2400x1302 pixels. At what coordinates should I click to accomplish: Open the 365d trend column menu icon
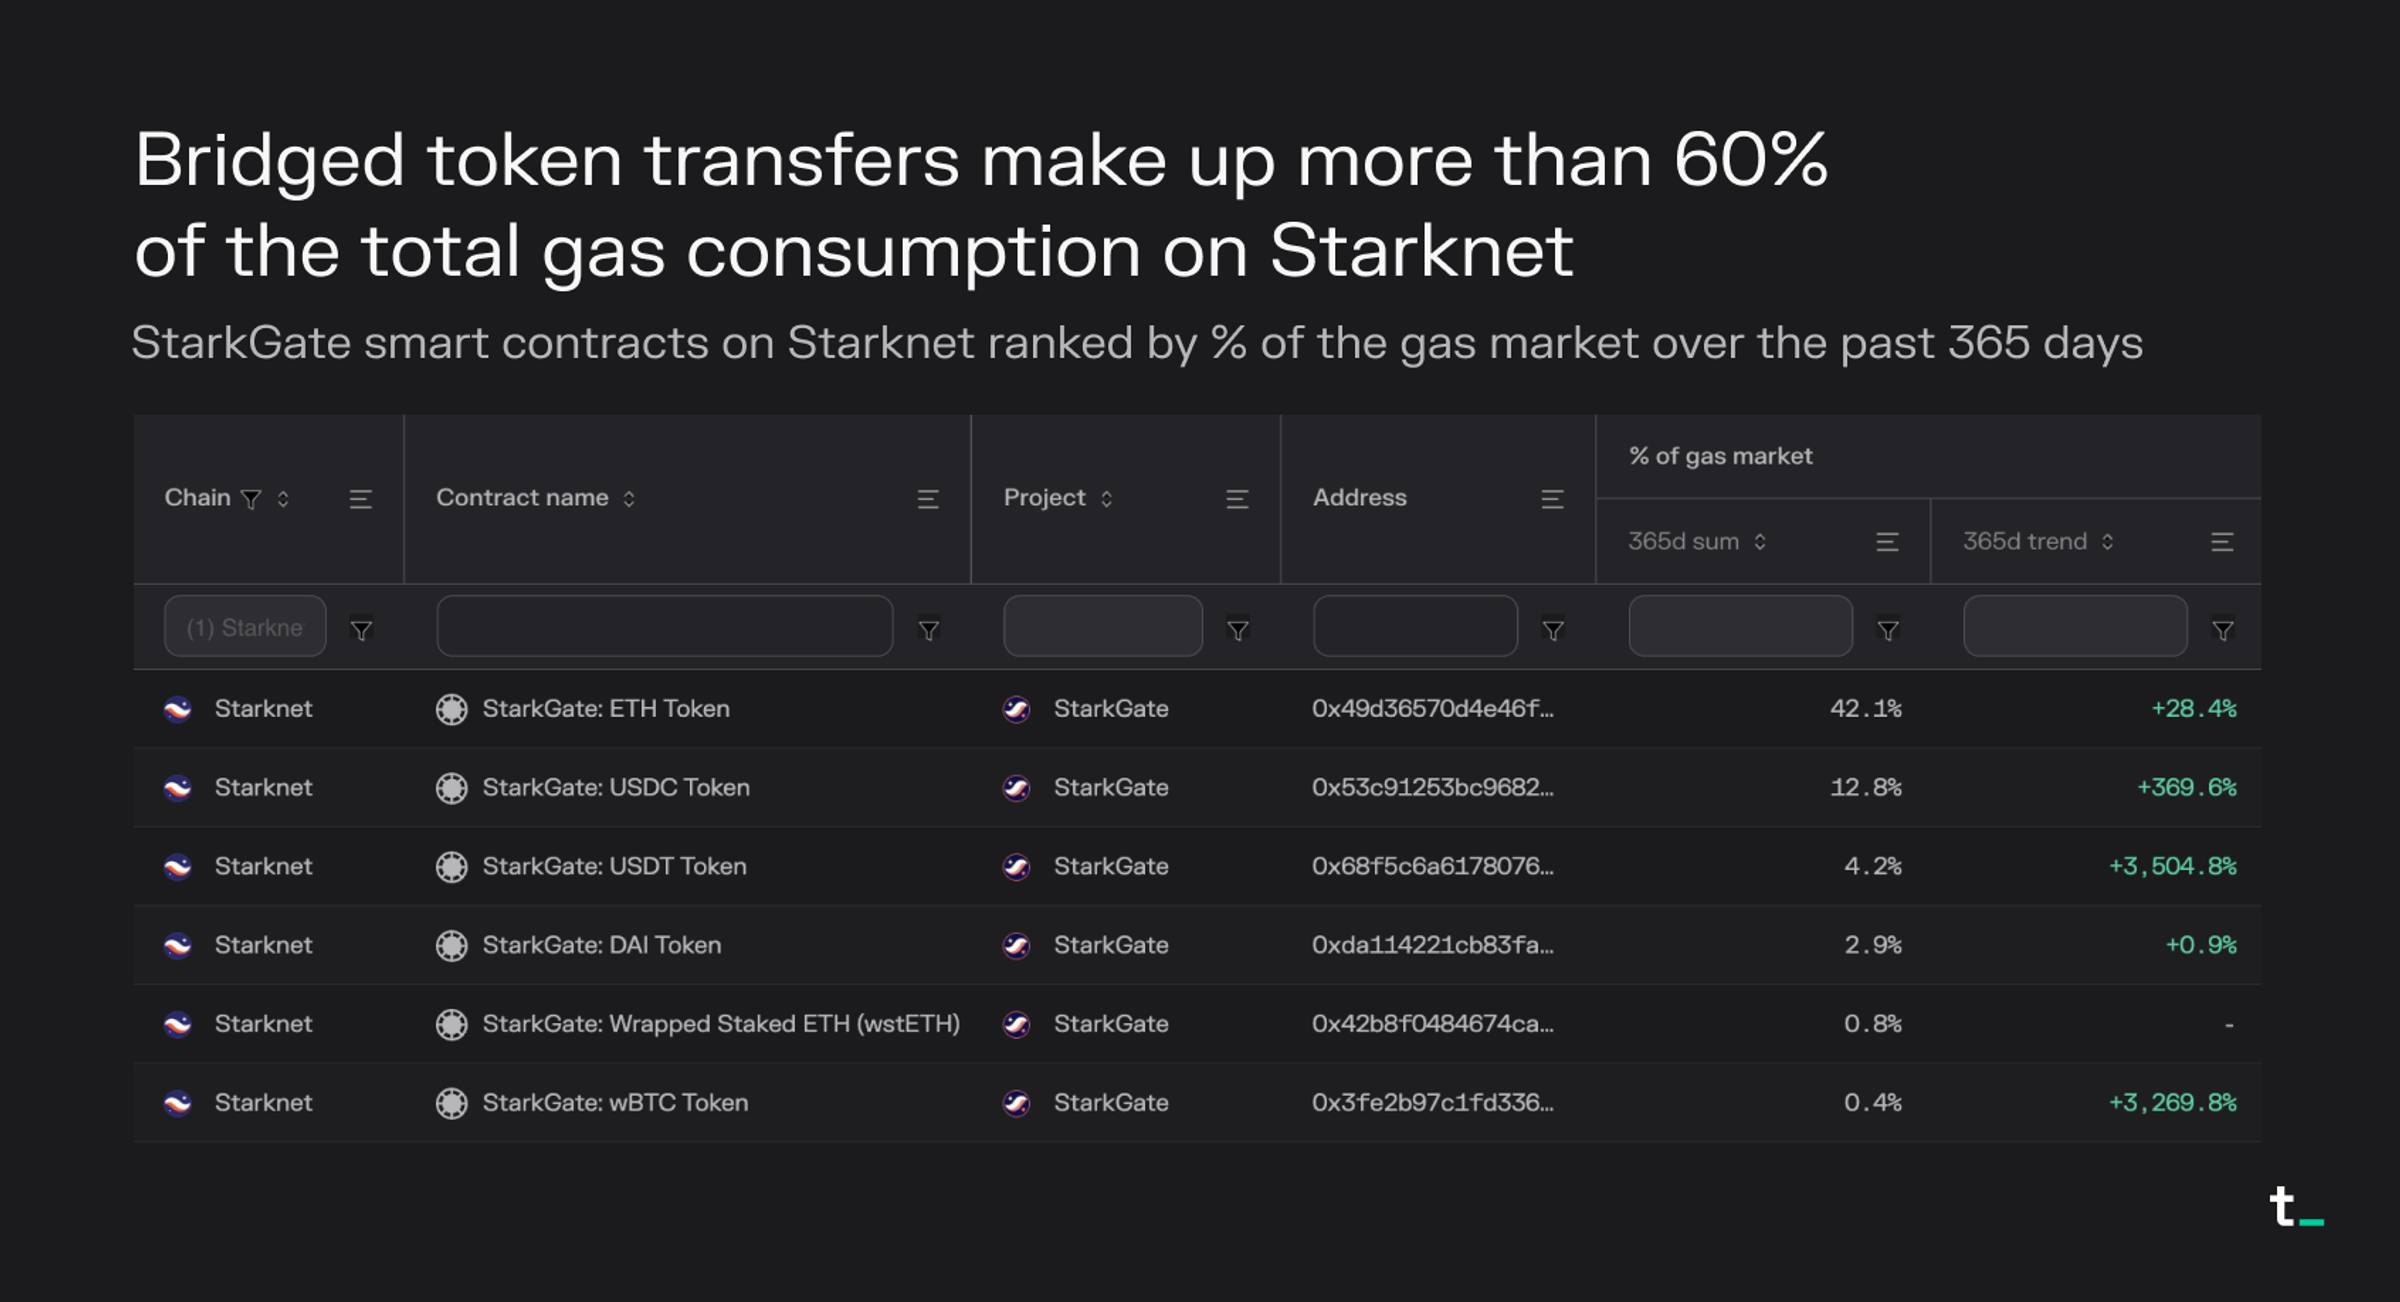2222,542
